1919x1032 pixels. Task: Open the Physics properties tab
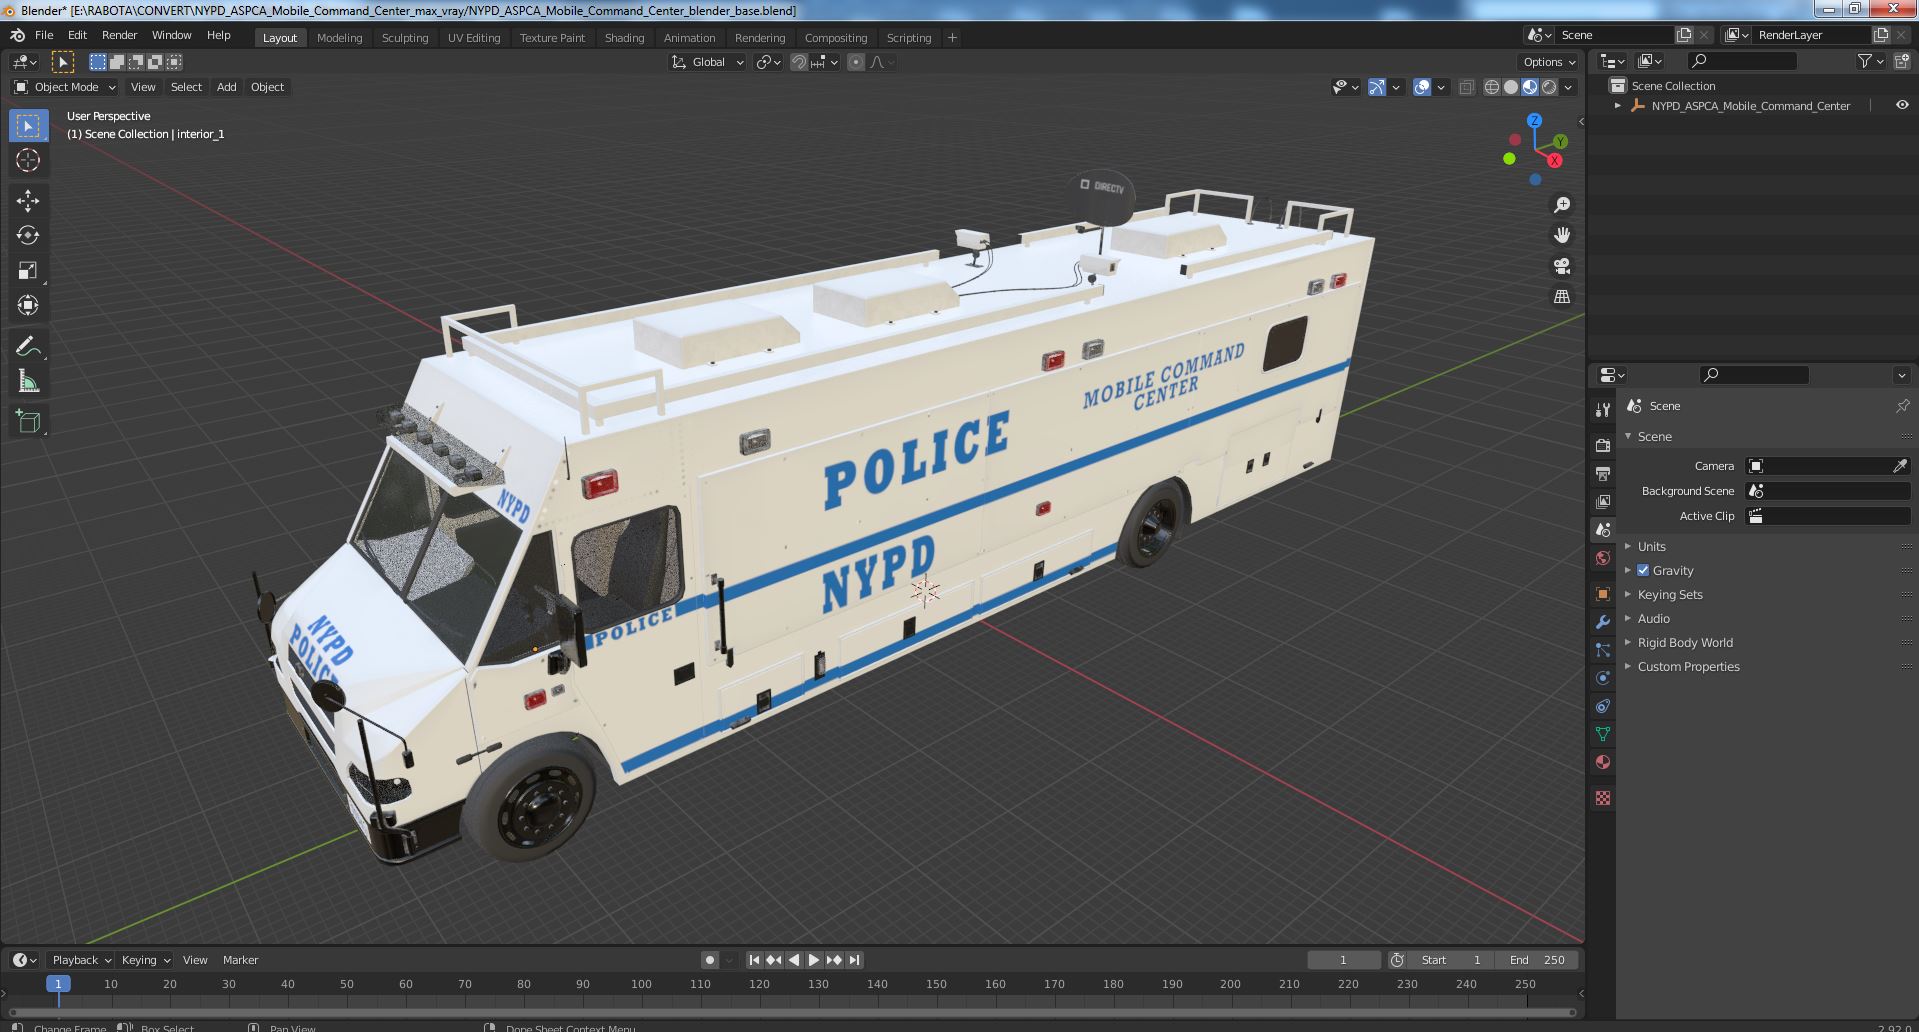pyautogui.click(x=1603, y=678)
